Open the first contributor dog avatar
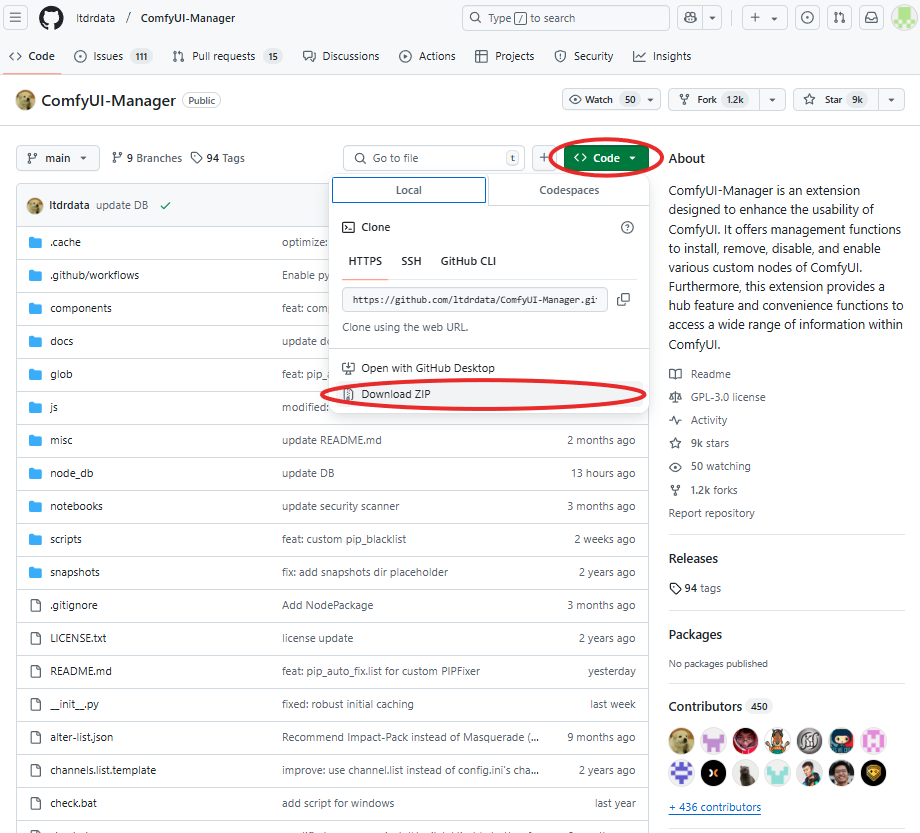This screenshot has width=920, height=833. pyautogui.click(x=681, y=741)
